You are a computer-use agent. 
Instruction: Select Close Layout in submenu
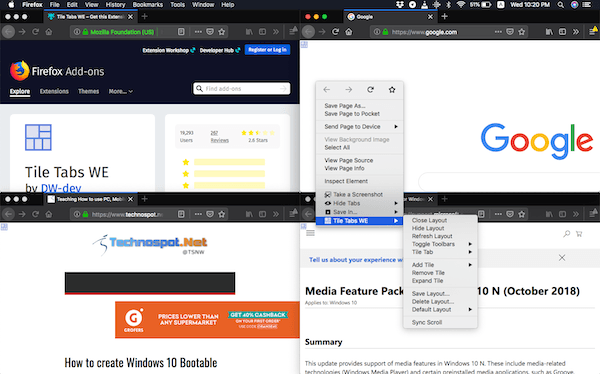click(429, 220)
